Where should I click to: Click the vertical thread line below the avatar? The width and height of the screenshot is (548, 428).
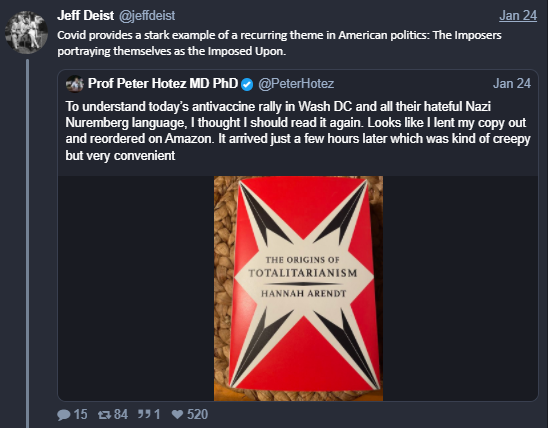[x=28, y=243]
